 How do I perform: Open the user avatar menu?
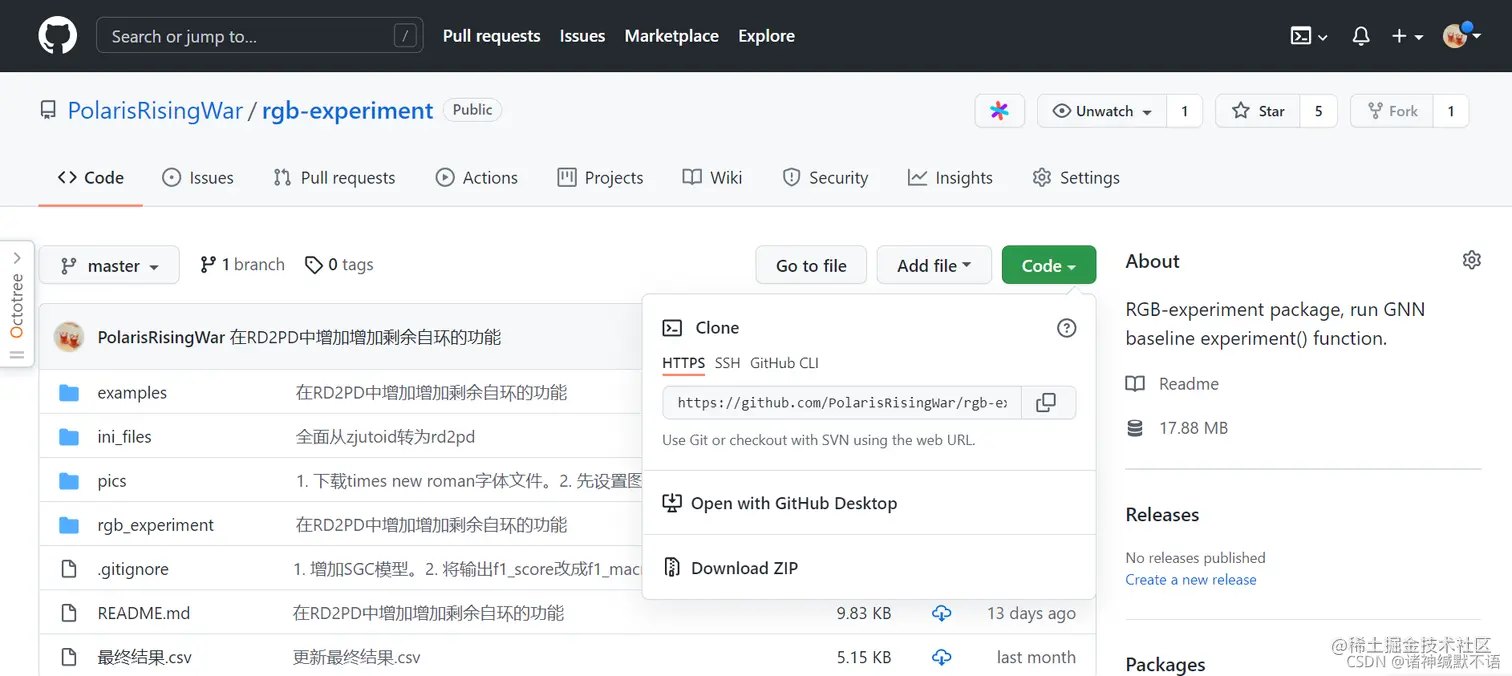pyautogui.click(x=1462, y=36)
